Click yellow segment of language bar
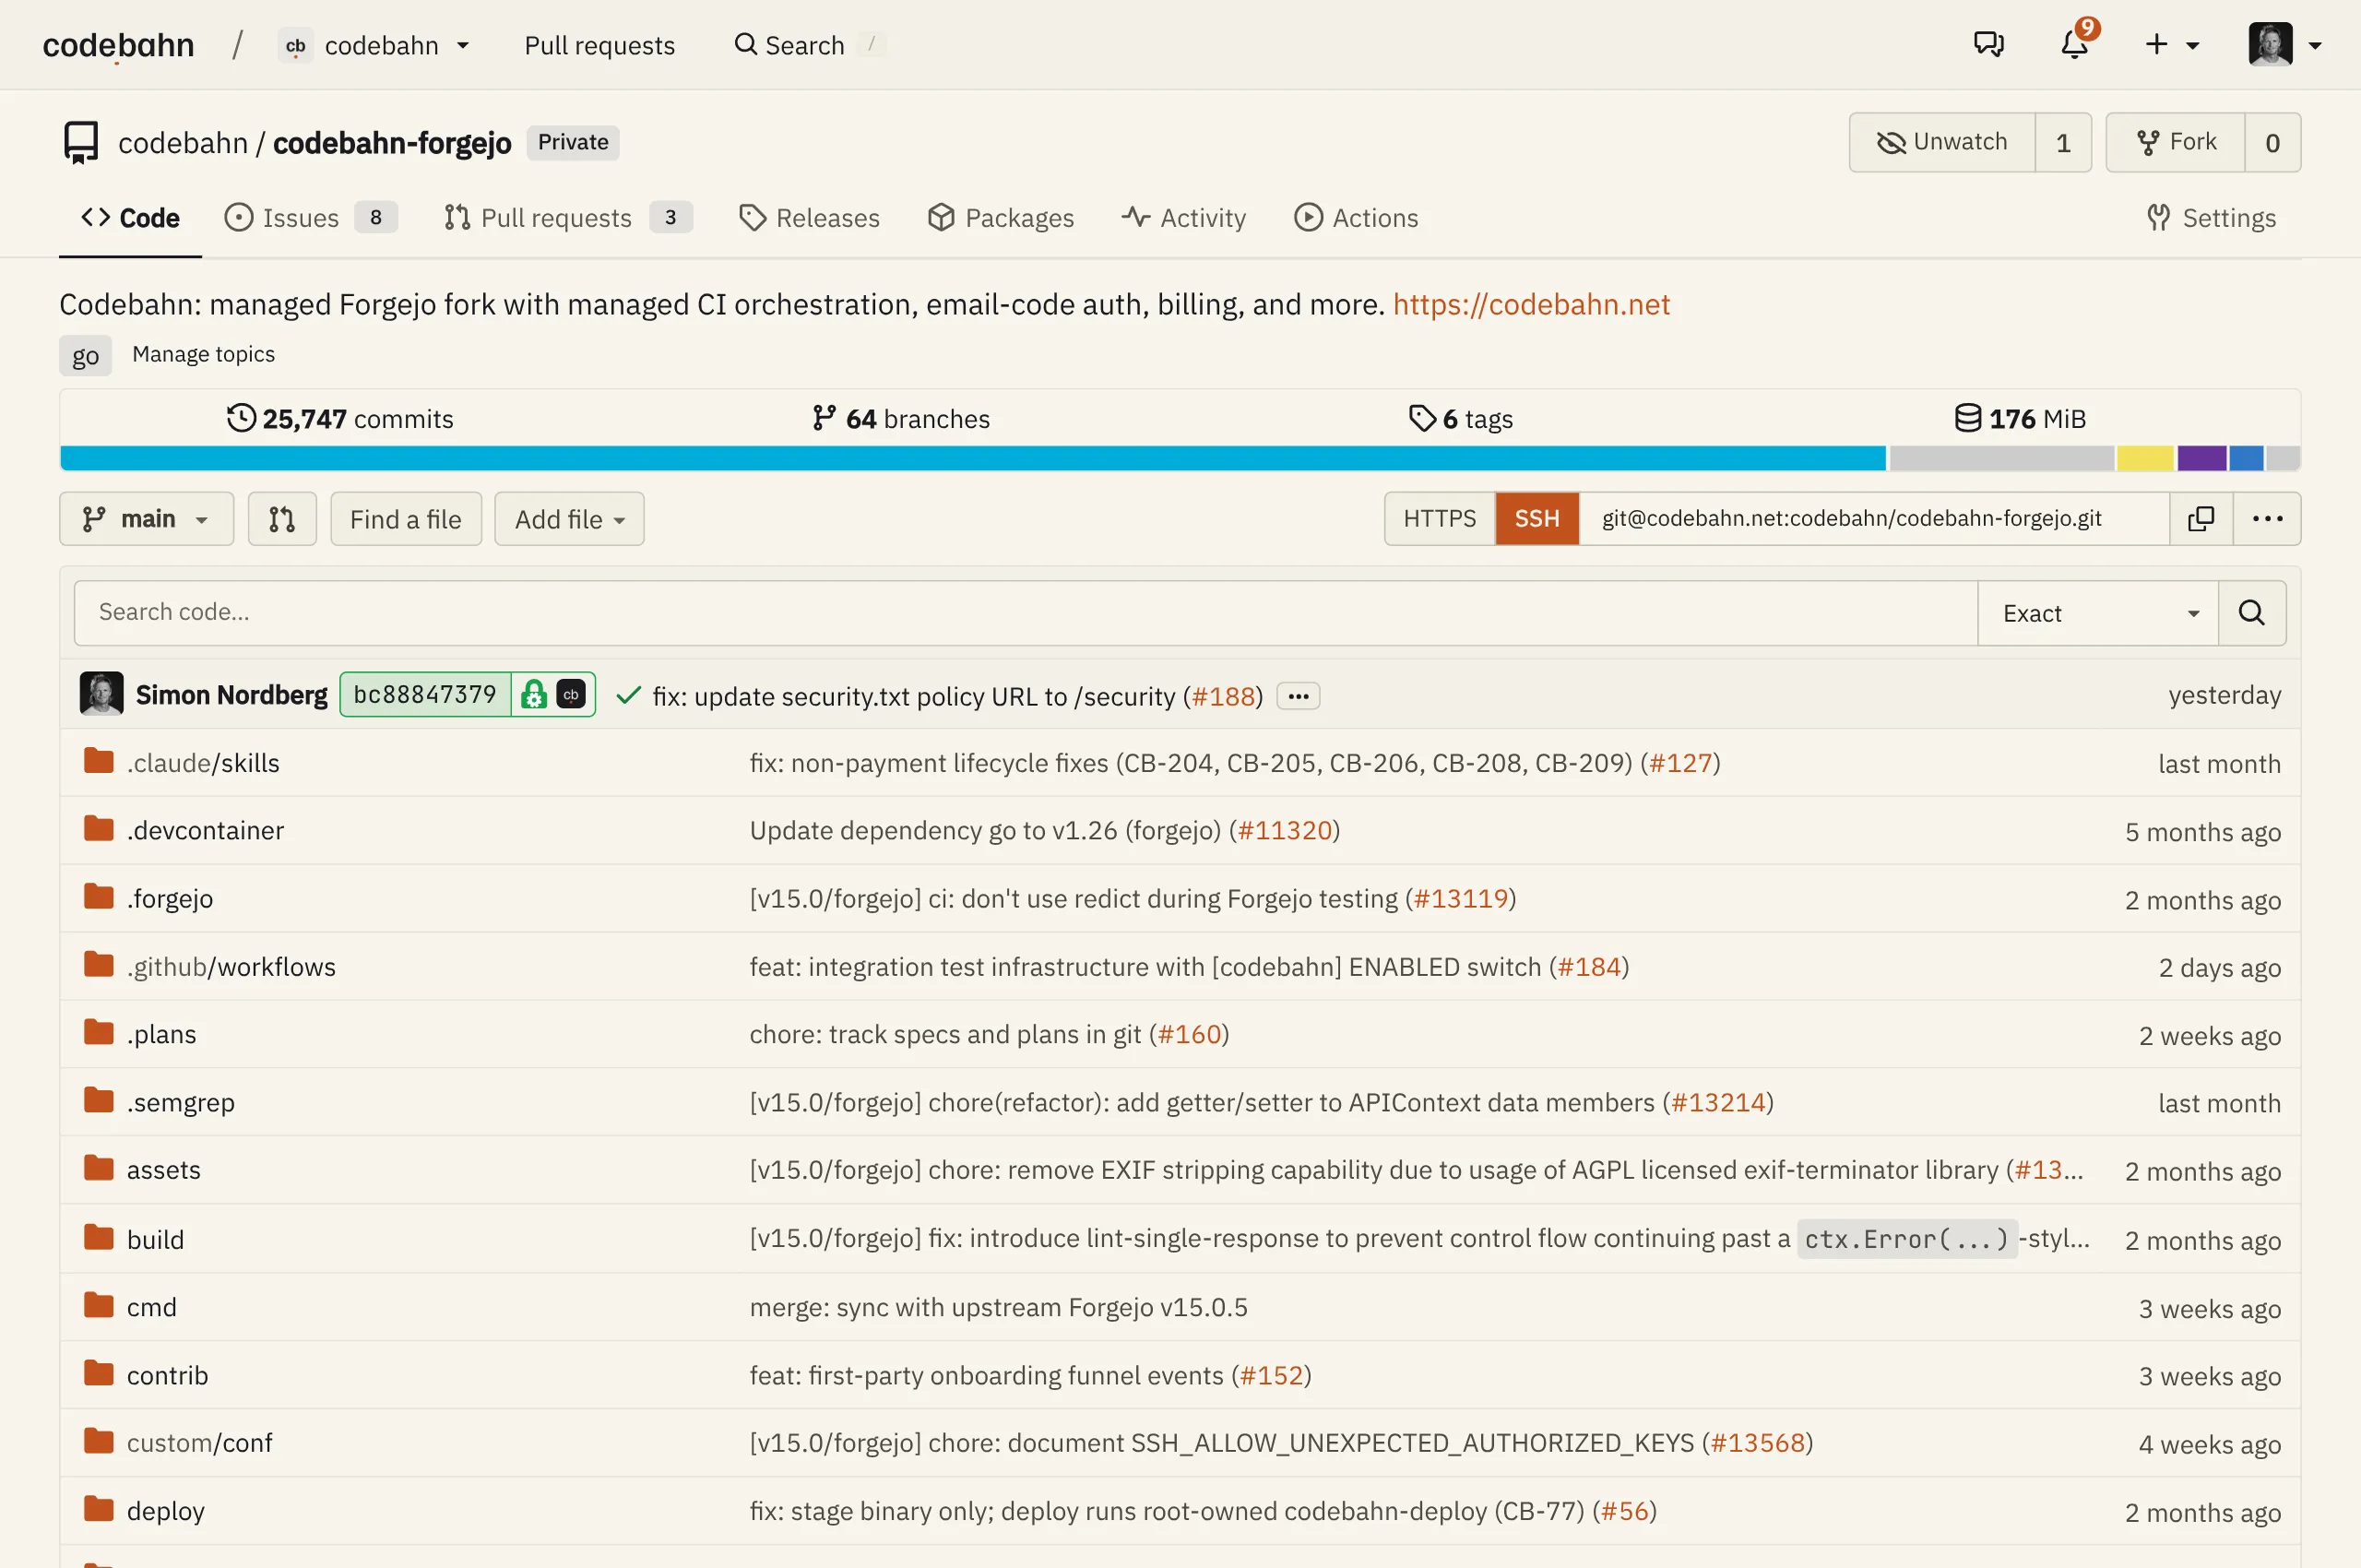 (x=2145, y=458)
